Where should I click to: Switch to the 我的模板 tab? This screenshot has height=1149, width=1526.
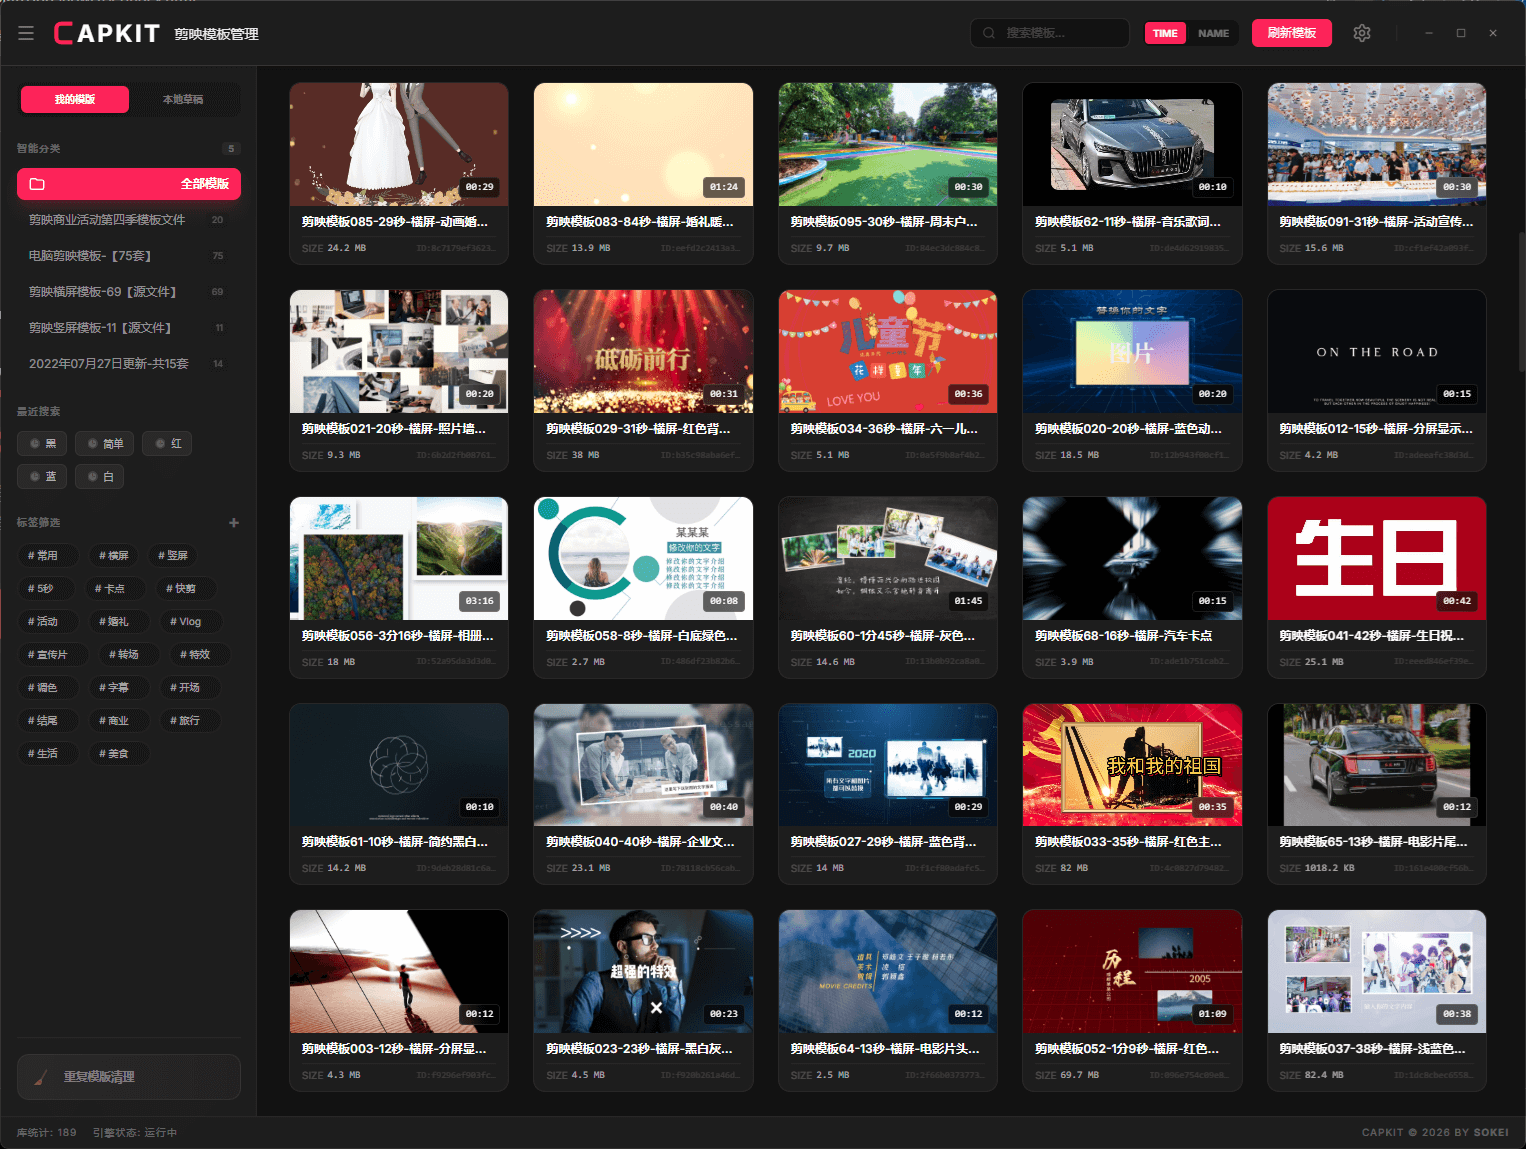75,99
